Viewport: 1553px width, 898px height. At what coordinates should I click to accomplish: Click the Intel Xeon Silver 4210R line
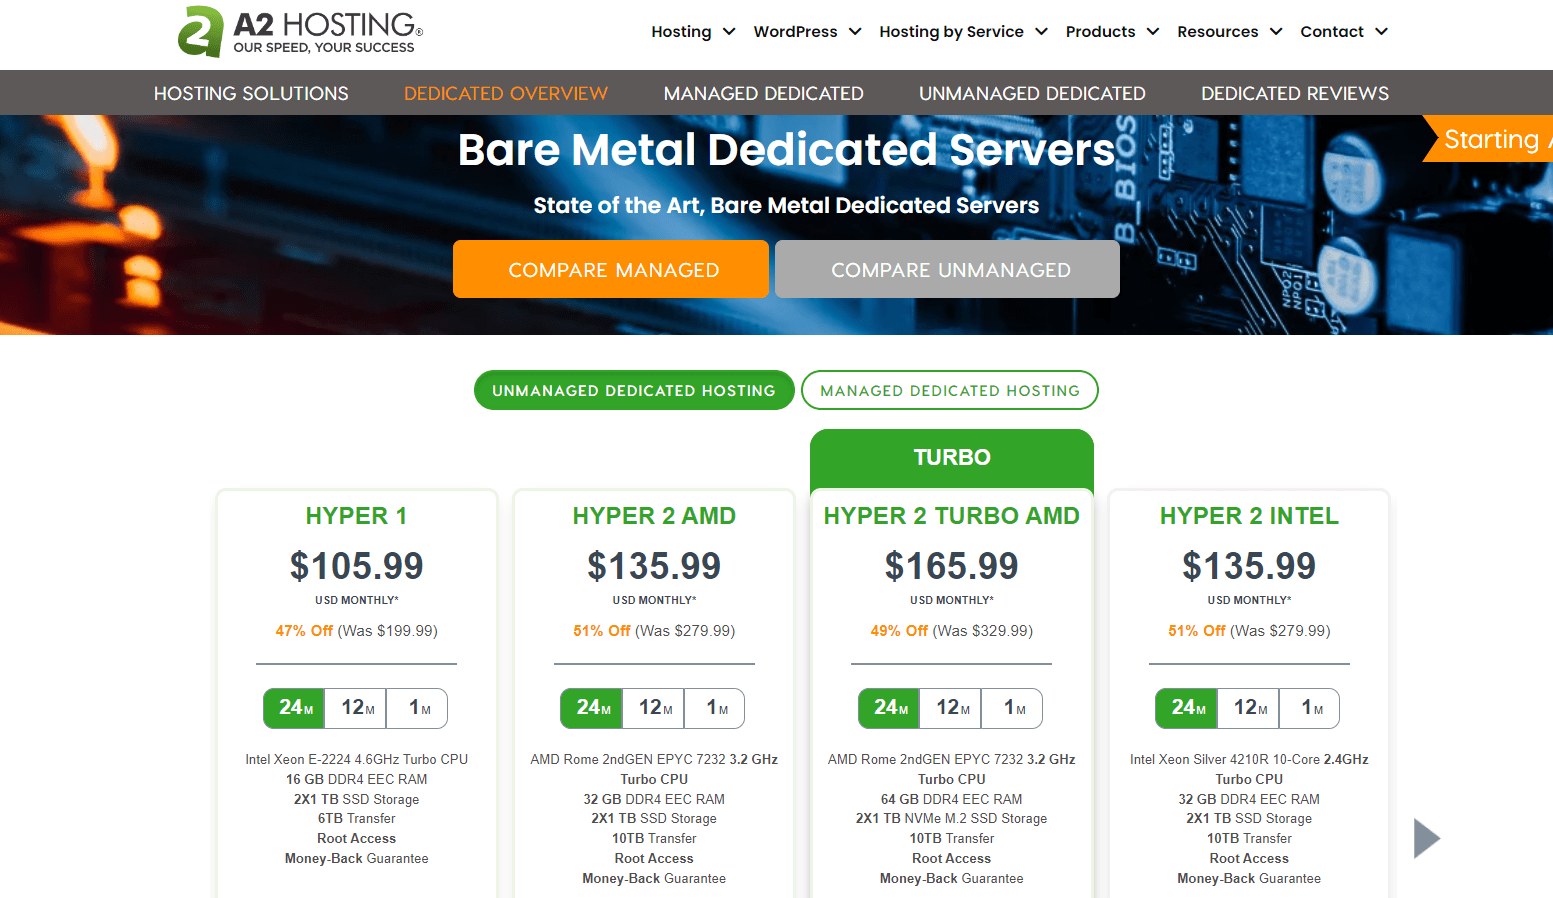click(x=1249, y=760)
